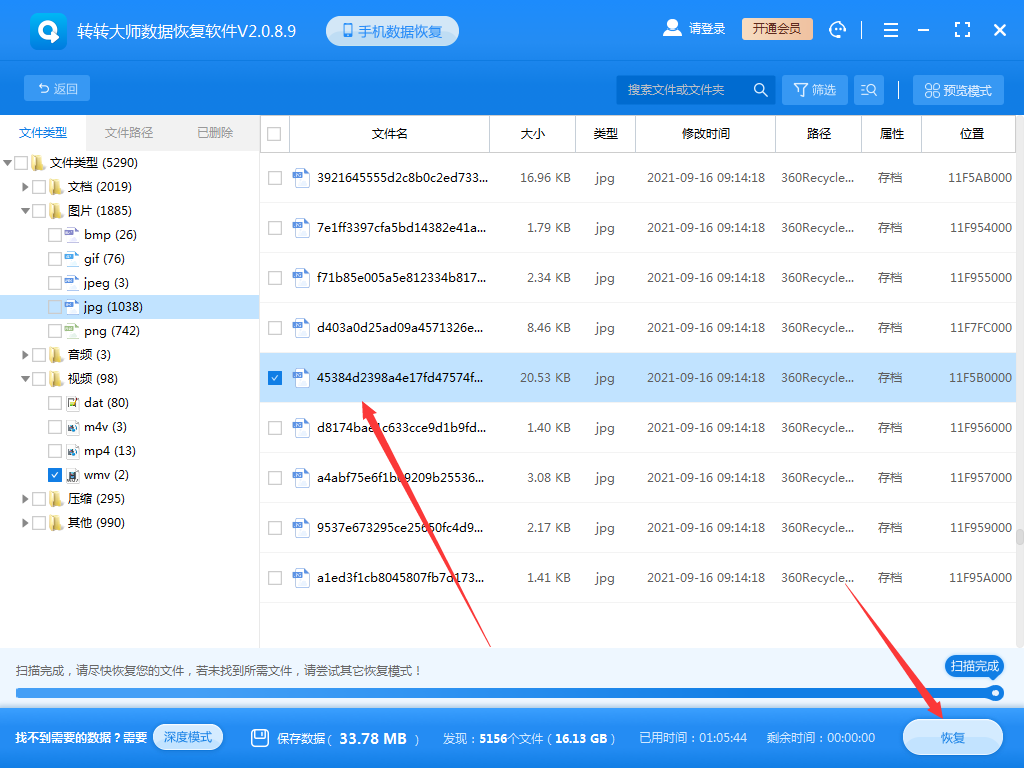Image resolution: width=1024 pixels, height=768 pixels.
Task: Click the 恢复 recover button
Action: tap(951, 738)
